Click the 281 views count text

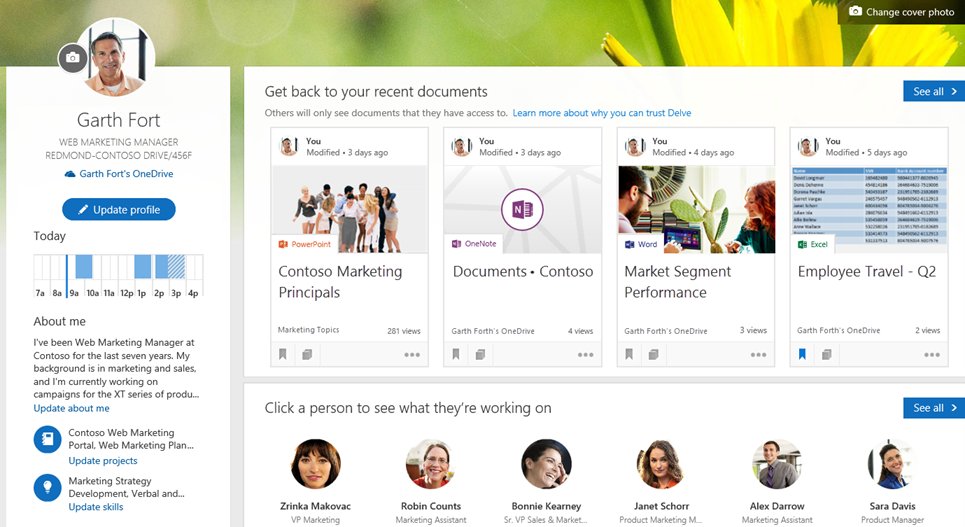click(x=404, y=331)
